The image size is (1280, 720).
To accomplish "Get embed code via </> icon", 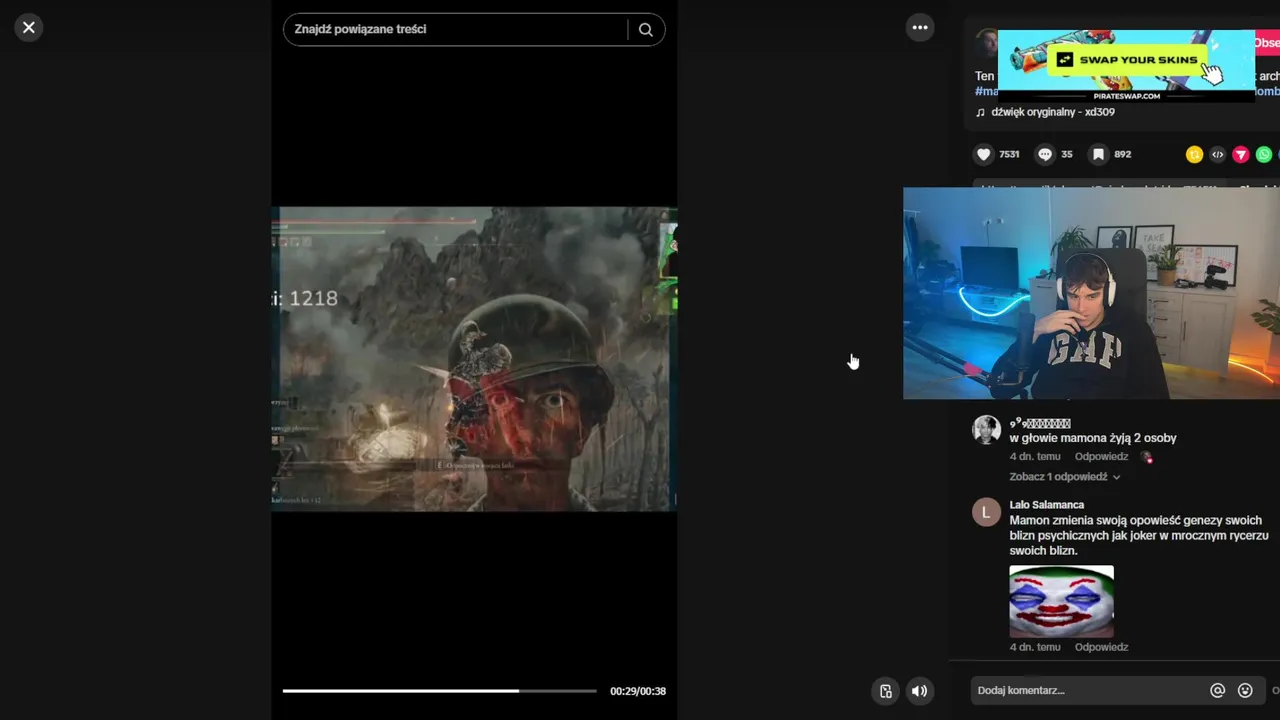I will click(x=1217, y=154).
